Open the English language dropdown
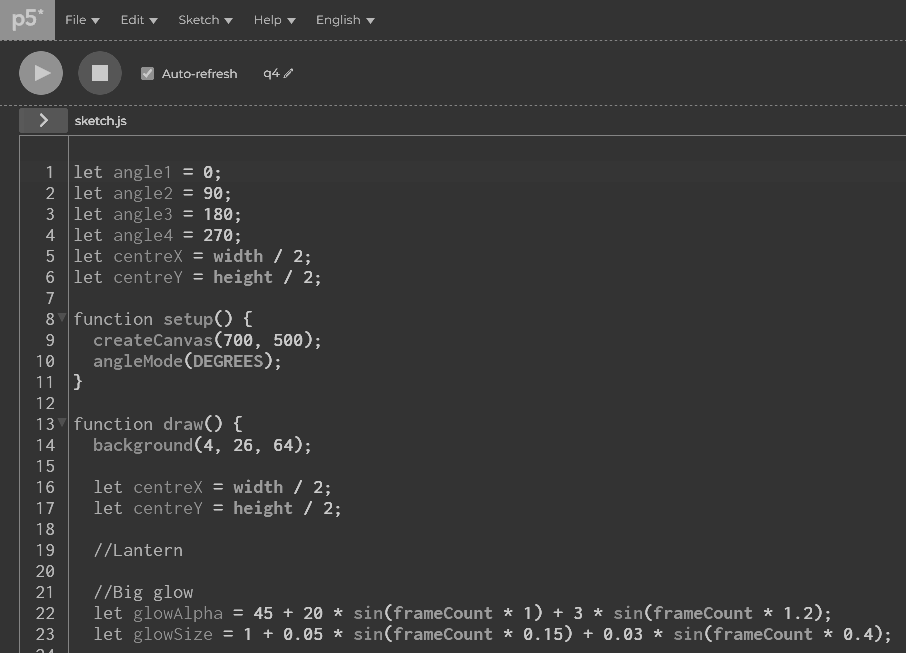 345,20
